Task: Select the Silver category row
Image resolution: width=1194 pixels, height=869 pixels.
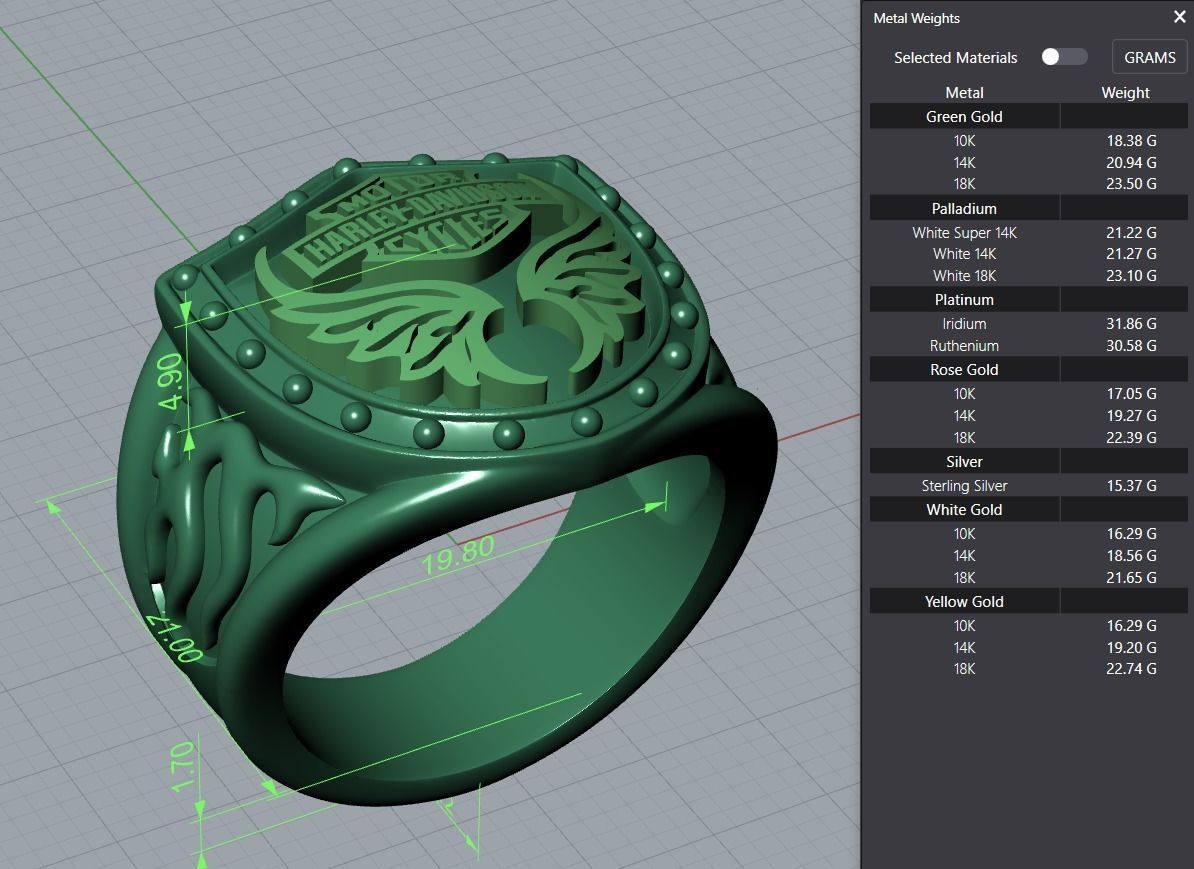Action: (x=1028, y=462)
